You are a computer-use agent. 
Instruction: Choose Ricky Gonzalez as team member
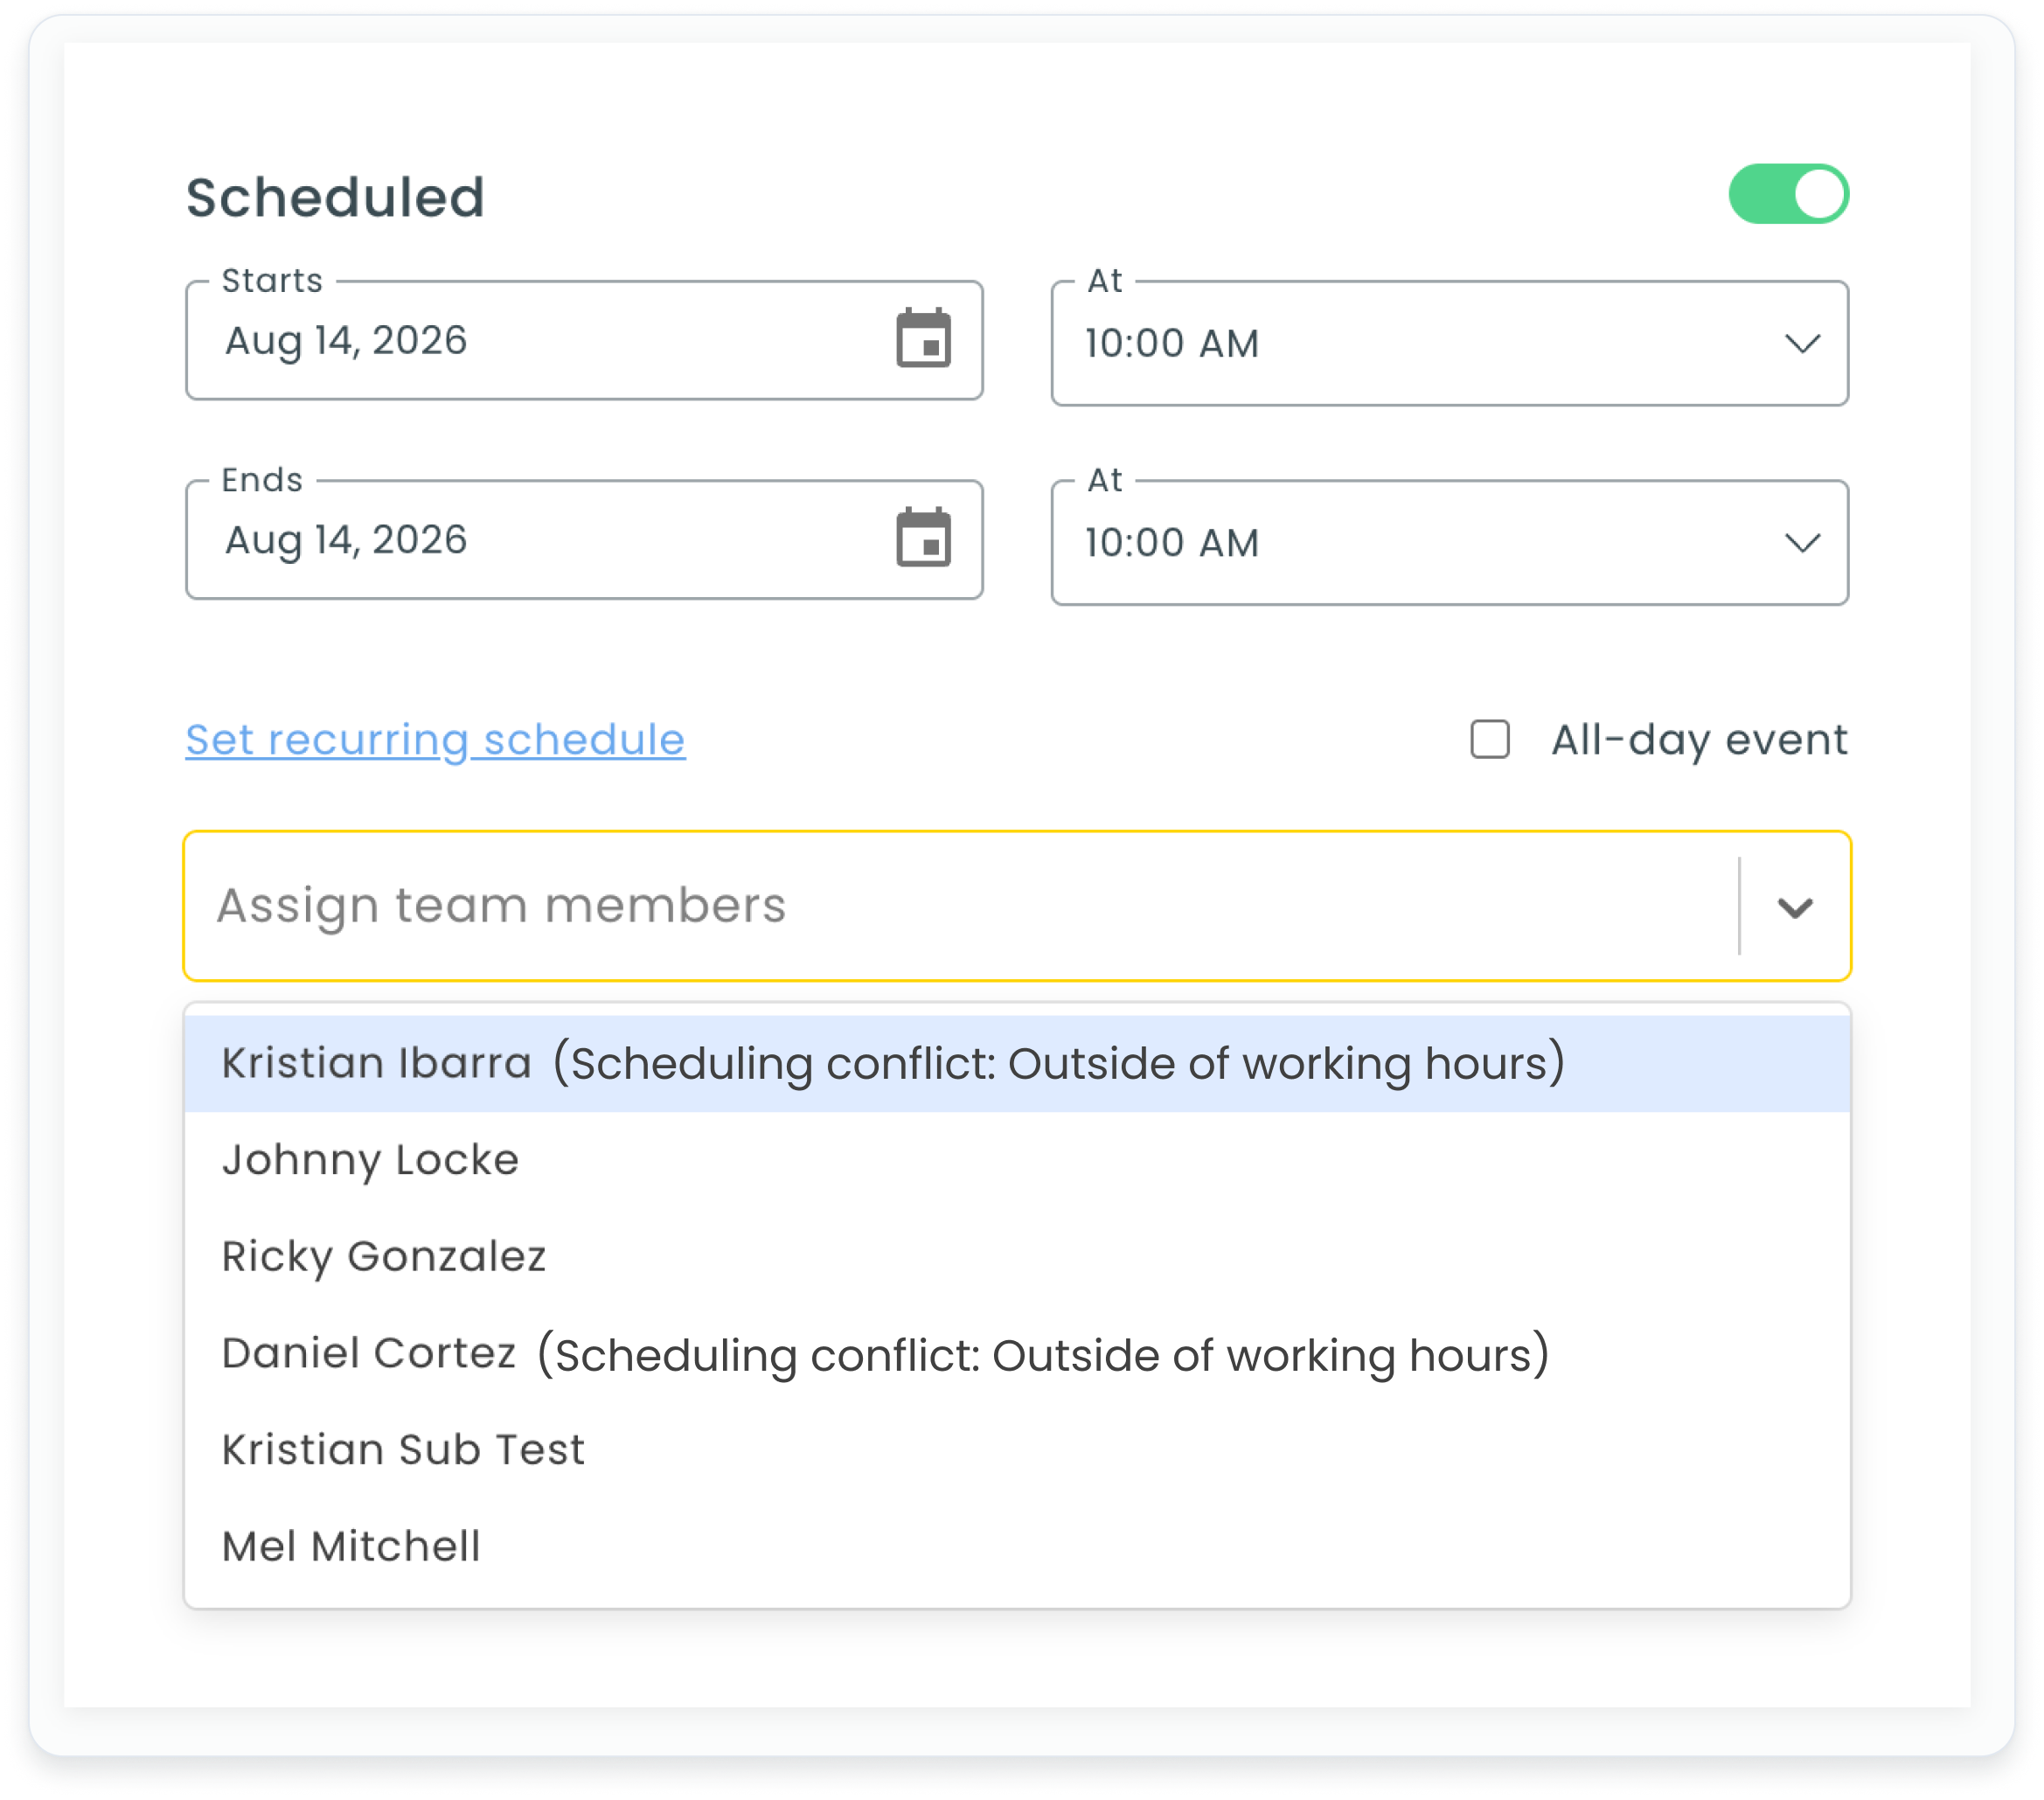[x=1017, y=1257]
